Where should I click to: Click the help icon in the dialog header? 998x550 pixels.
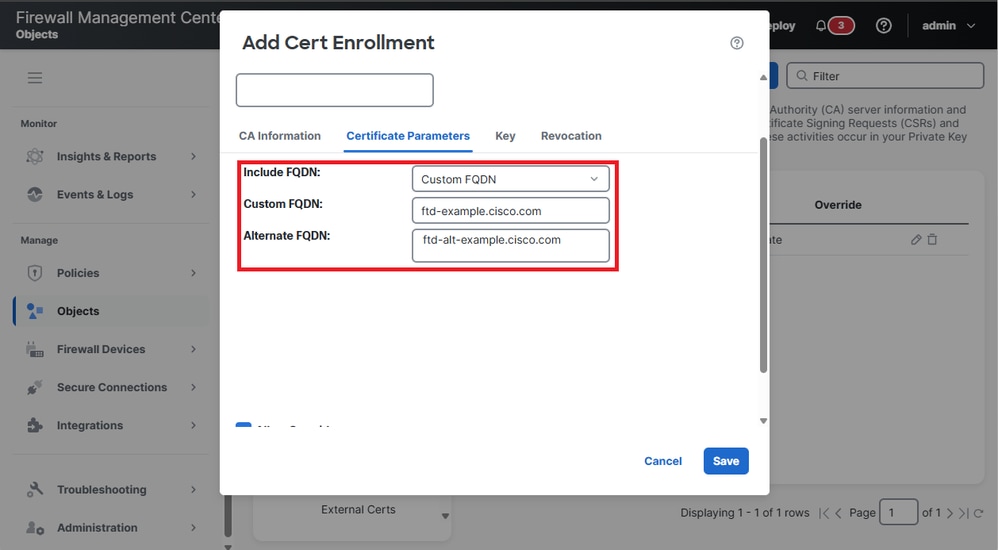point(737,43)
